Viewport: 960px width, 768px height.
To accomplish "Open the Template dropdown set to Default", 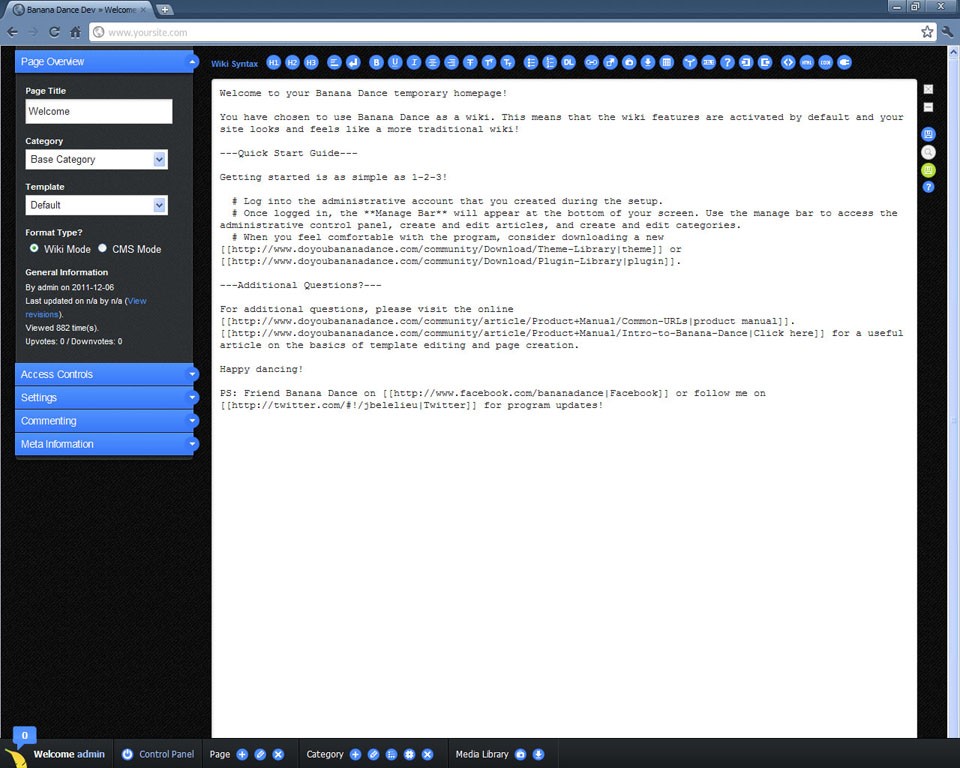I will 96,205.
